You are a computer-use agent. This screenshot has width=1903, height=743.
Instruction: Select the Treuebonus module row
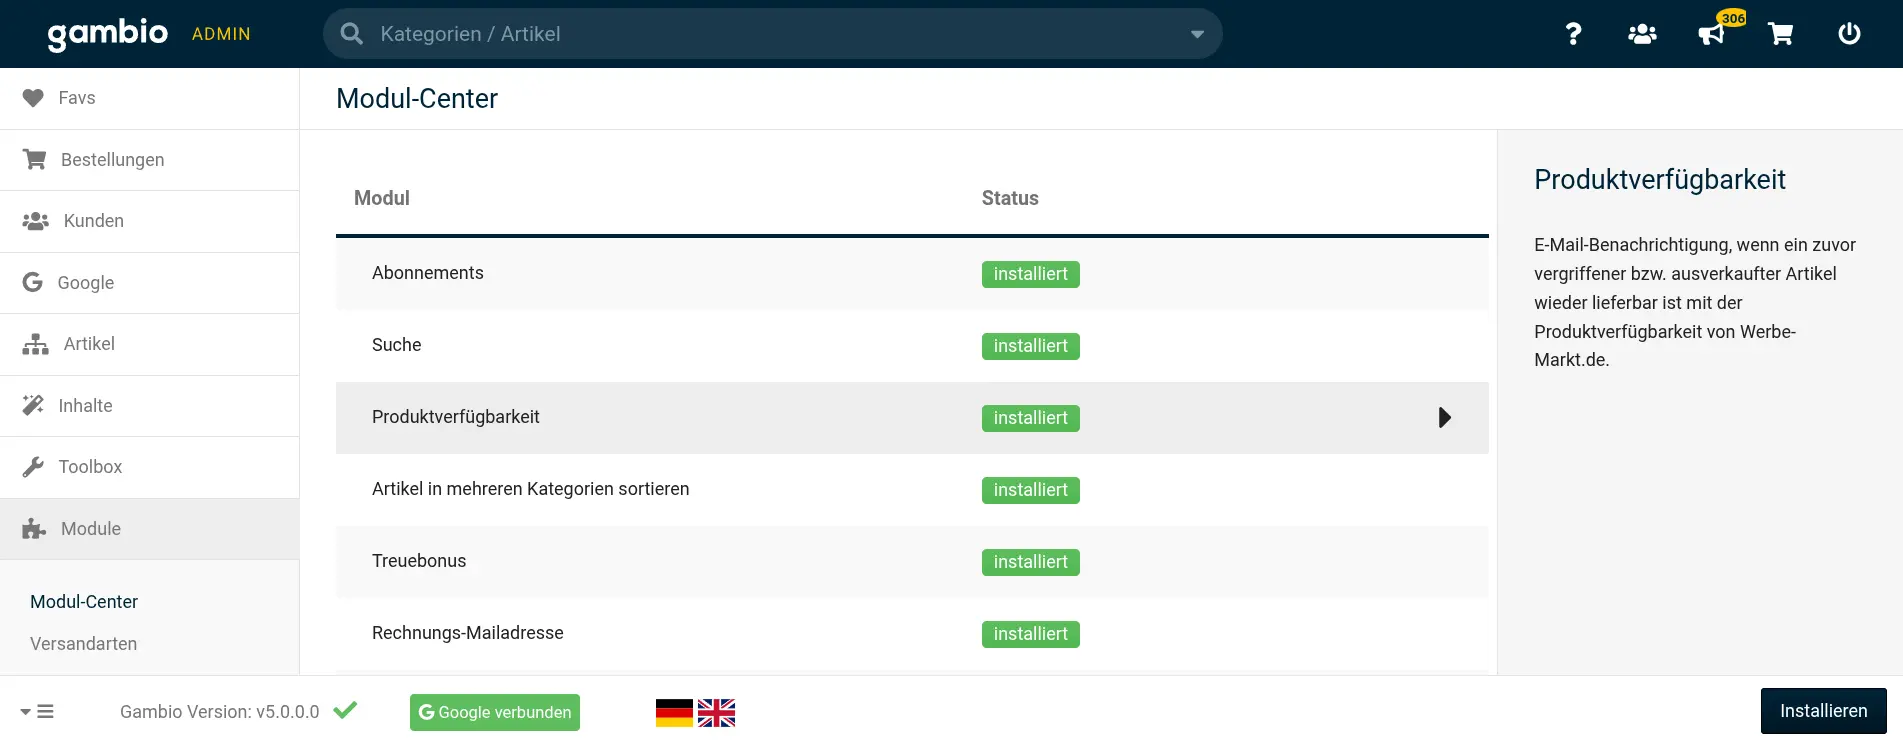click(x=419, y=561)
